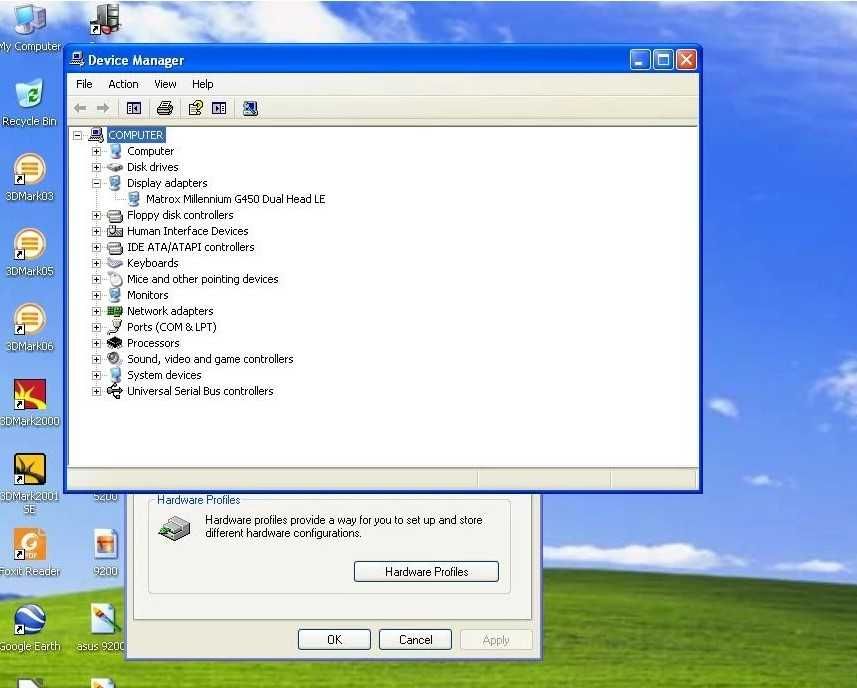Select the 3DMark2001 SE desktop shortcut
This screenshot has height=688, width=857.
(30, 484)
